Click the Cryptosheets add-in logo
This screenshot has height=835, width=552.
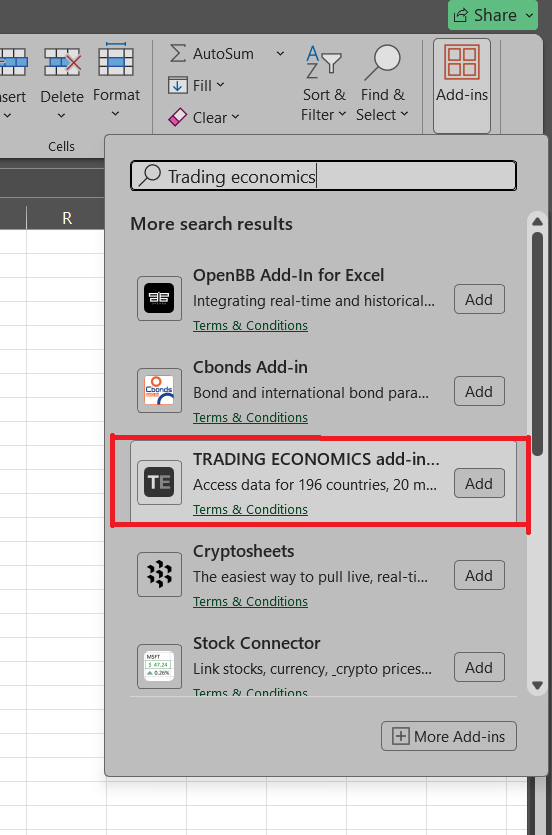(159, 575)
